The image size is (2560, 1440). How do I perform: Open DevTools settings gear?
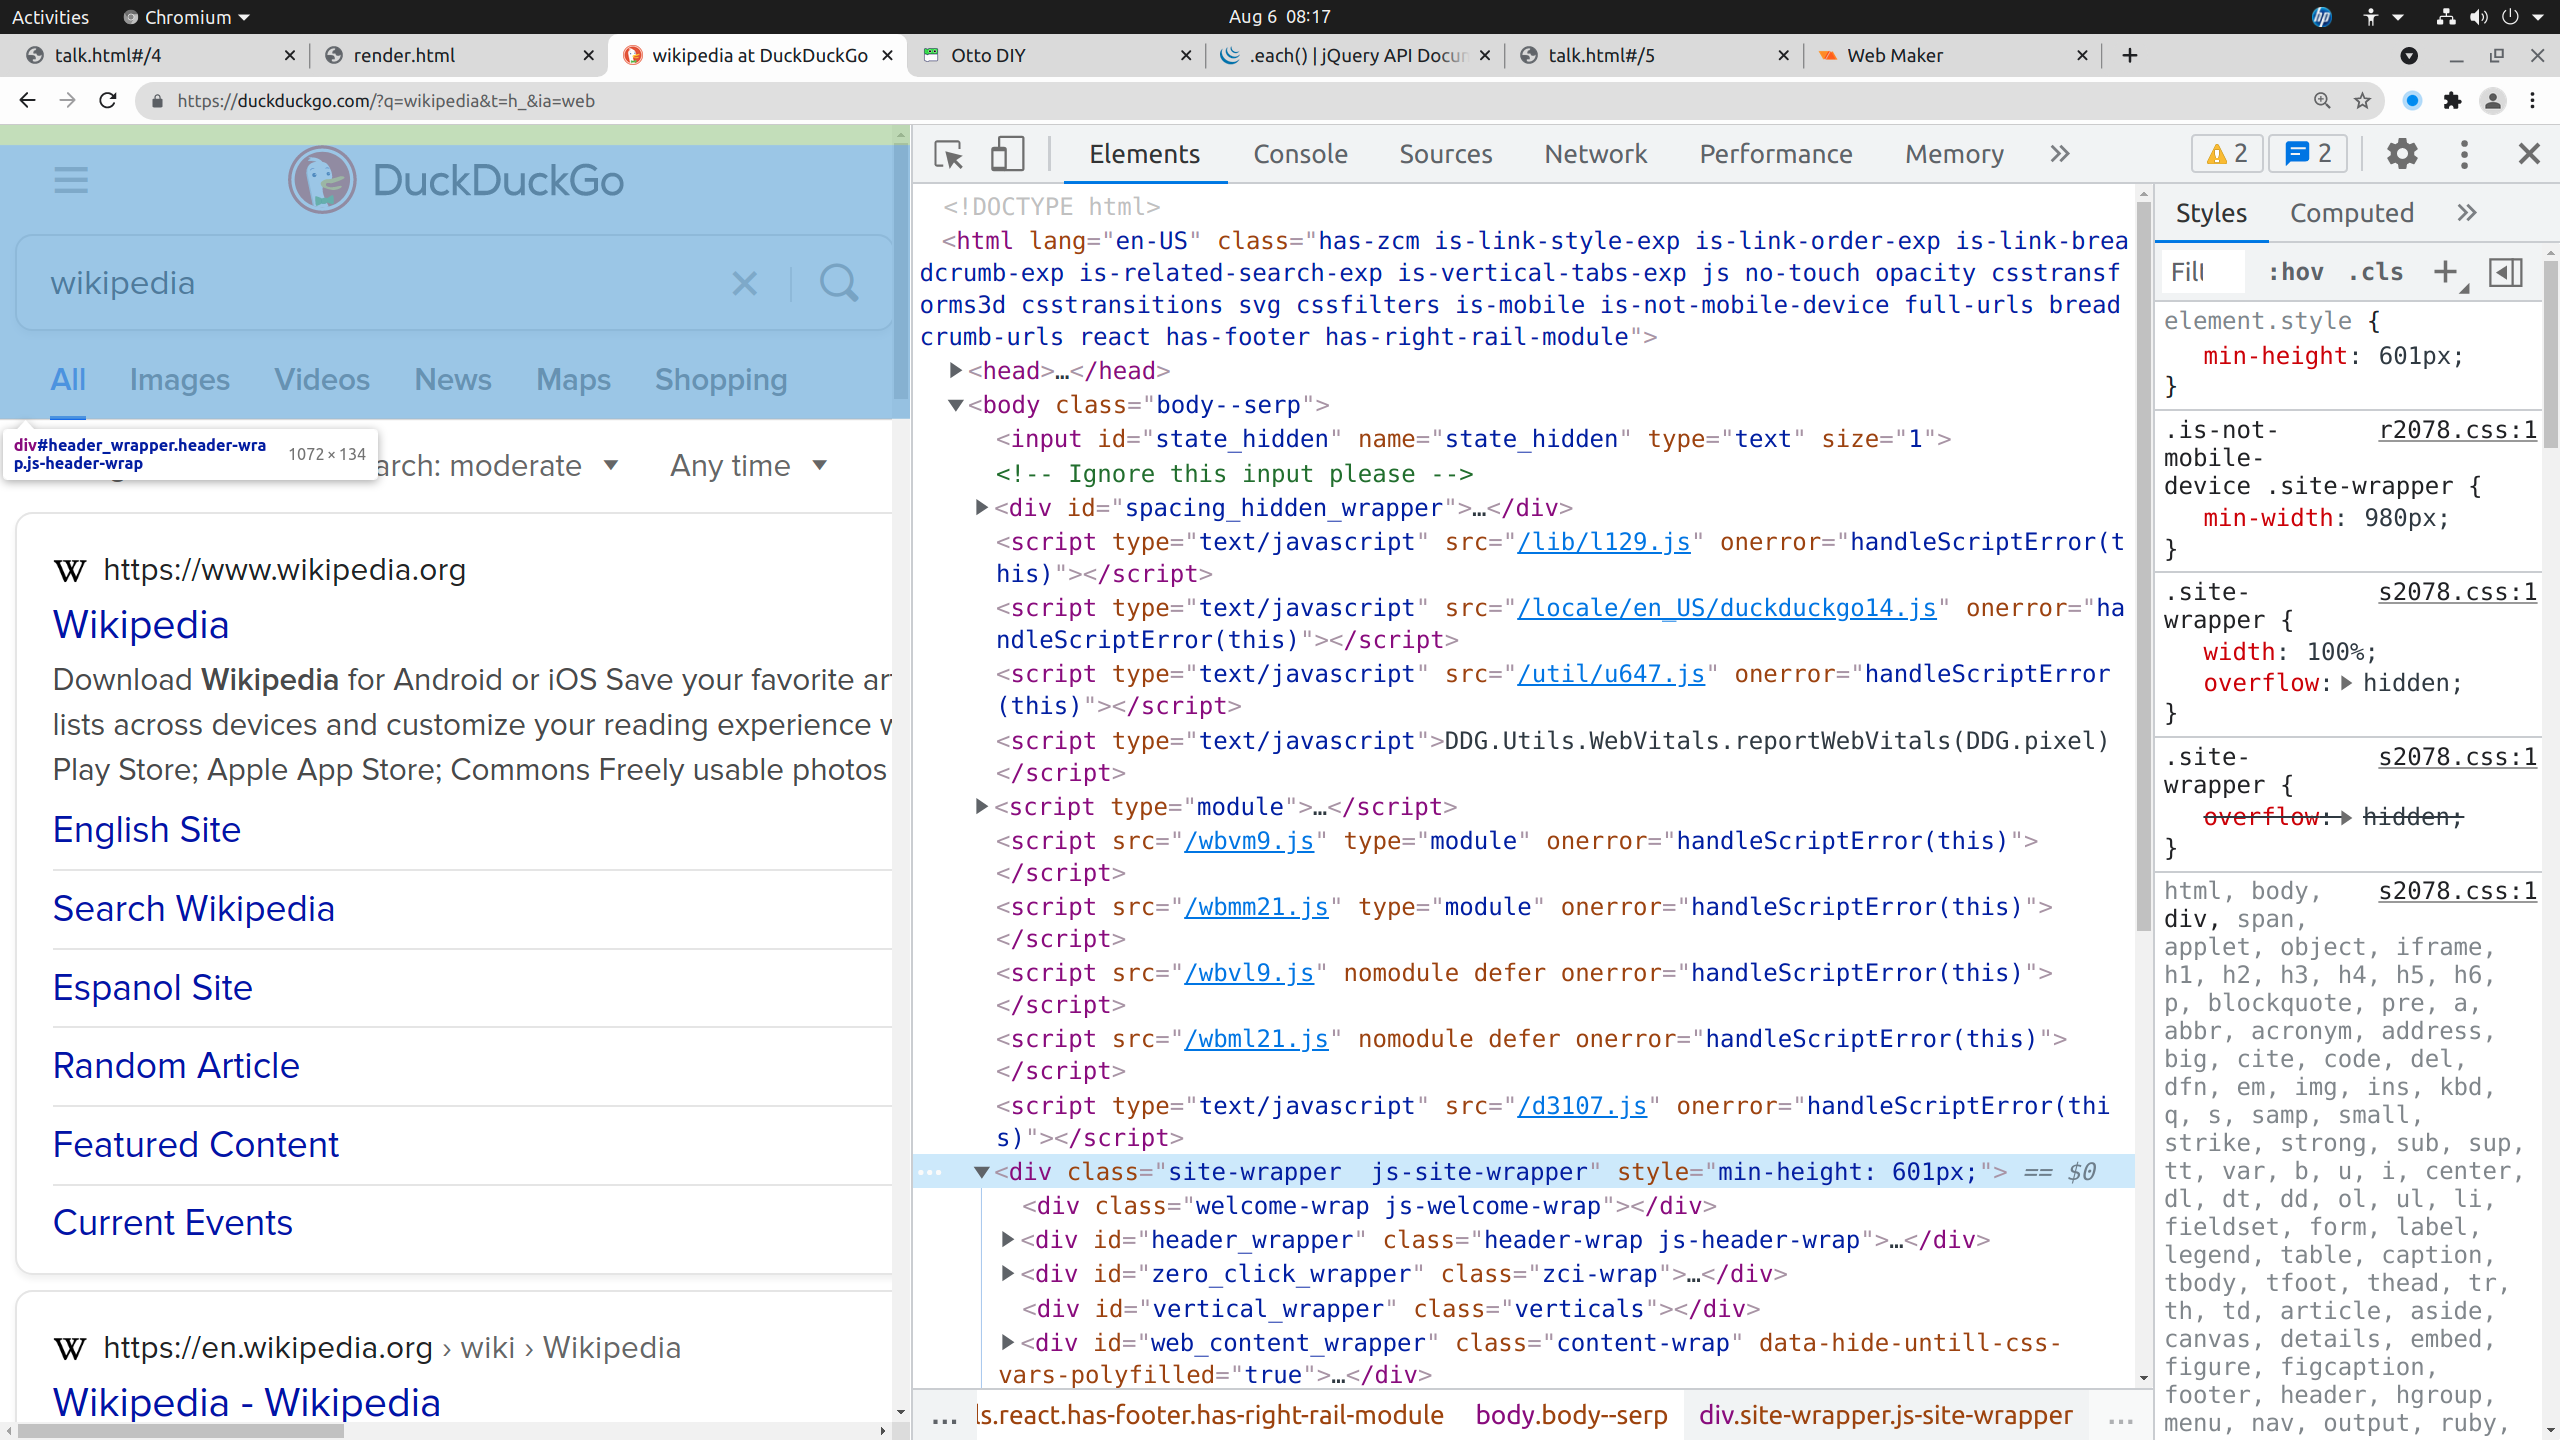point(2401,154)
